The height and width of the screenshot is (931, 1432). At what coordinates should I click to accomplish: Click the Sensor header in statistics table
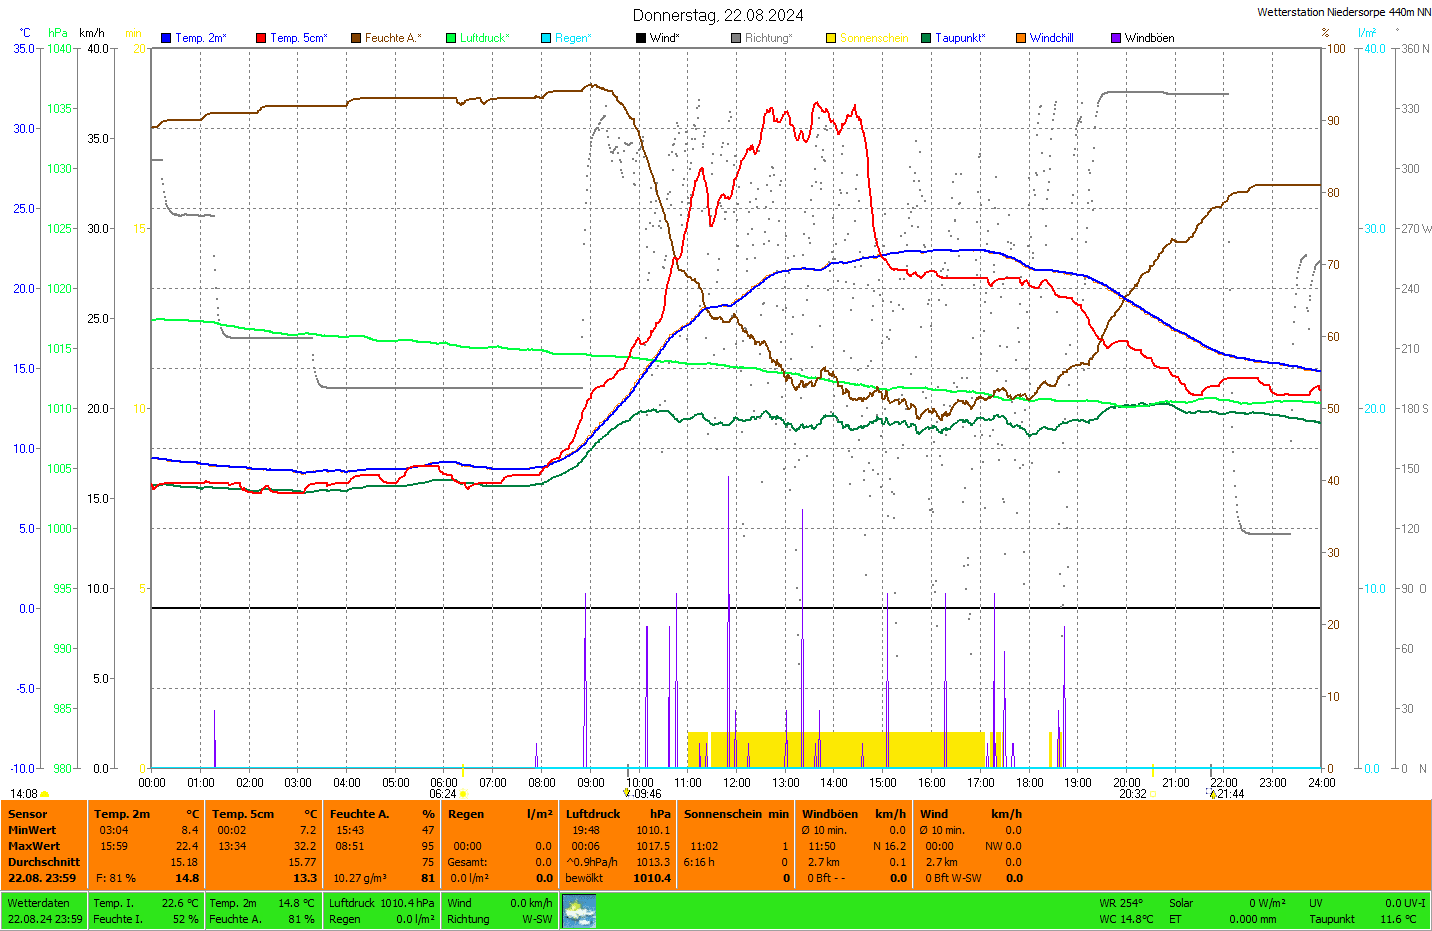tap(28, 814)
